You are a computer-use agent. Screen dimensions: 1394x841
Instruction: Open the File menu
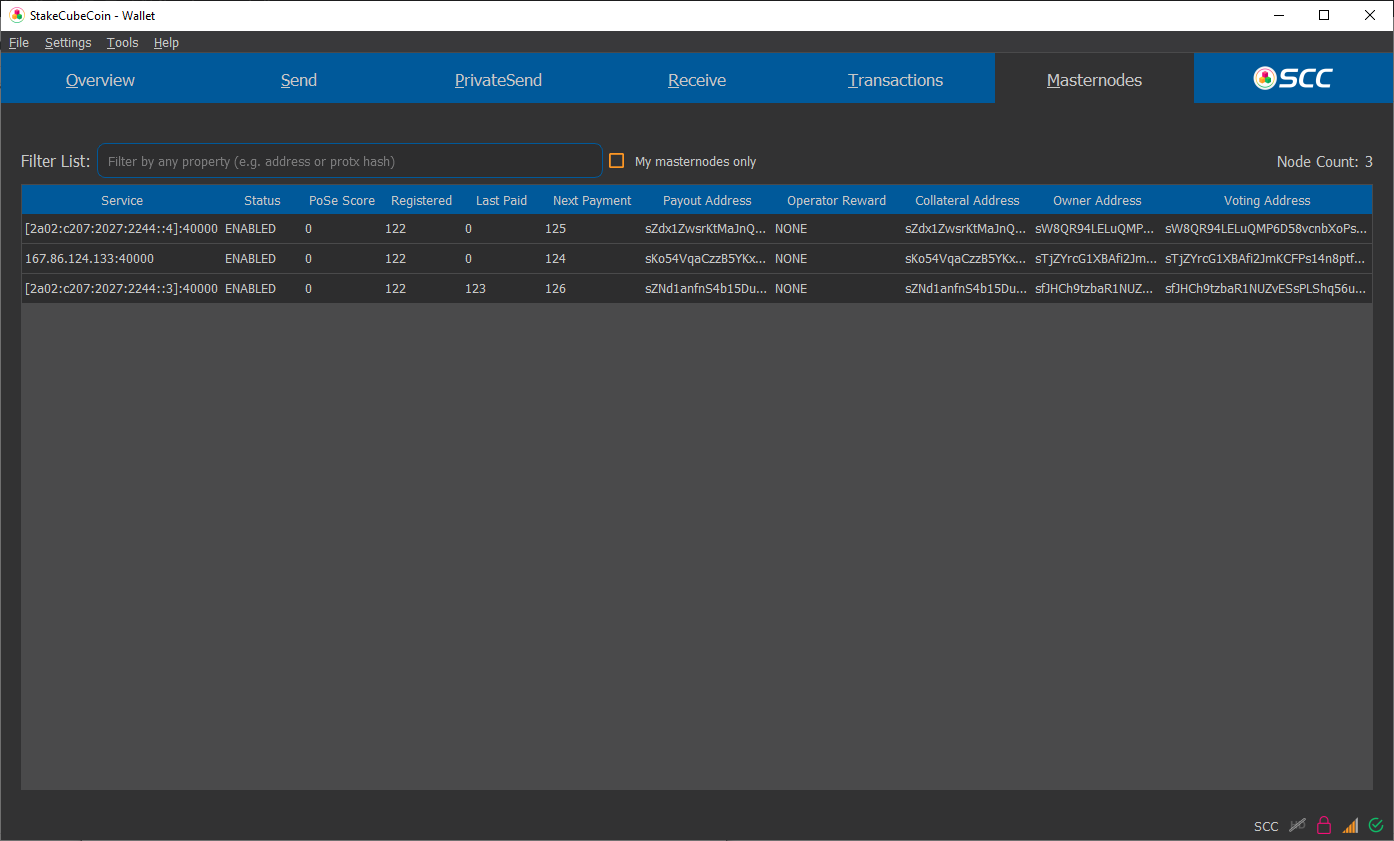[19, 42]
